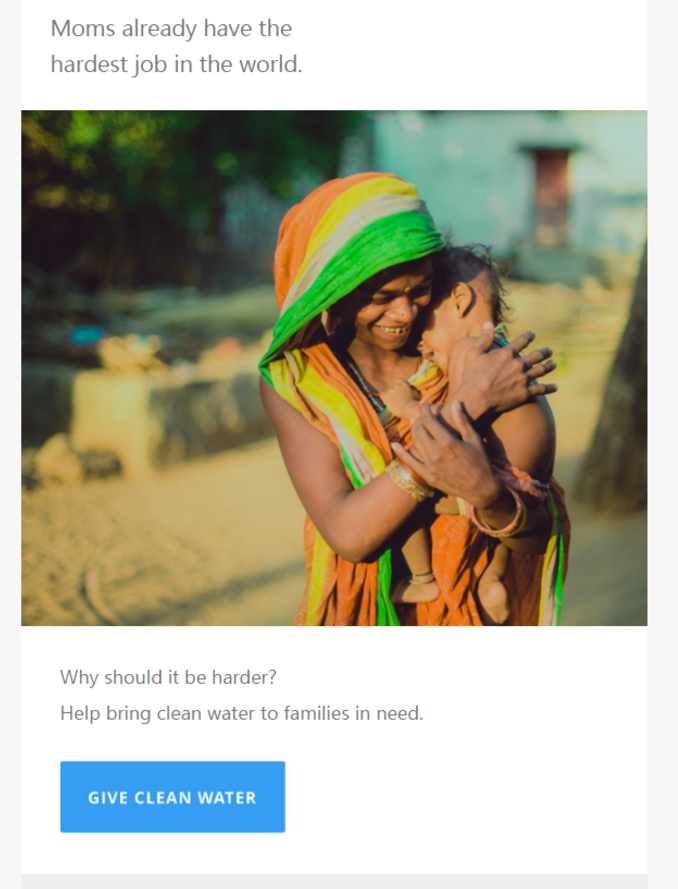Screen dimensions: 678x889
Task: Click 'Help bring clean water to families' sentence
Action: click(x=241, y=713)
